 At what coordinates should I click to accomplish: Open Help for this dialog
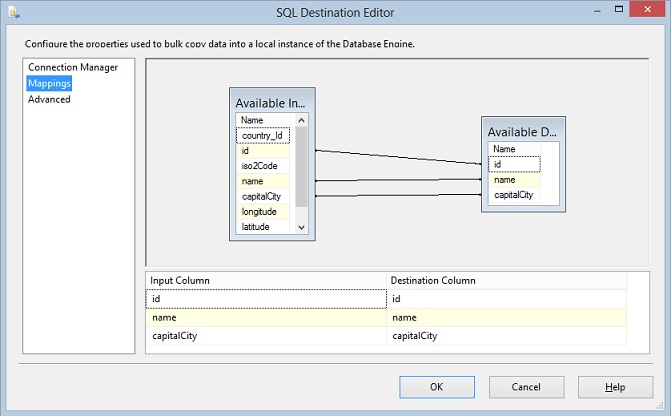(x=615, y=387)
